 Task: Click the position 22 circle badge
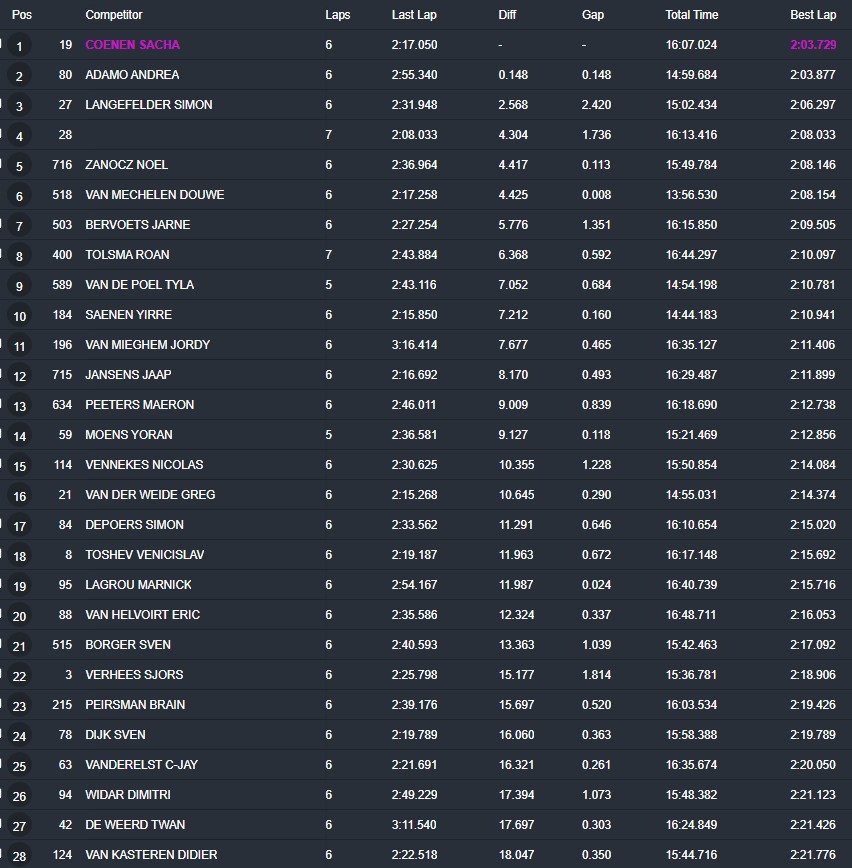point(19,676)
